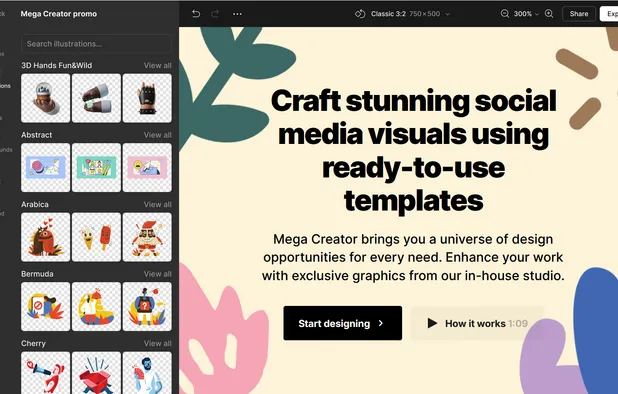Image resolution: width=618 pixels, height=394 pixels.
Task: Select the Bermuda stop sign illustration
Action: [x=46, y=307]
